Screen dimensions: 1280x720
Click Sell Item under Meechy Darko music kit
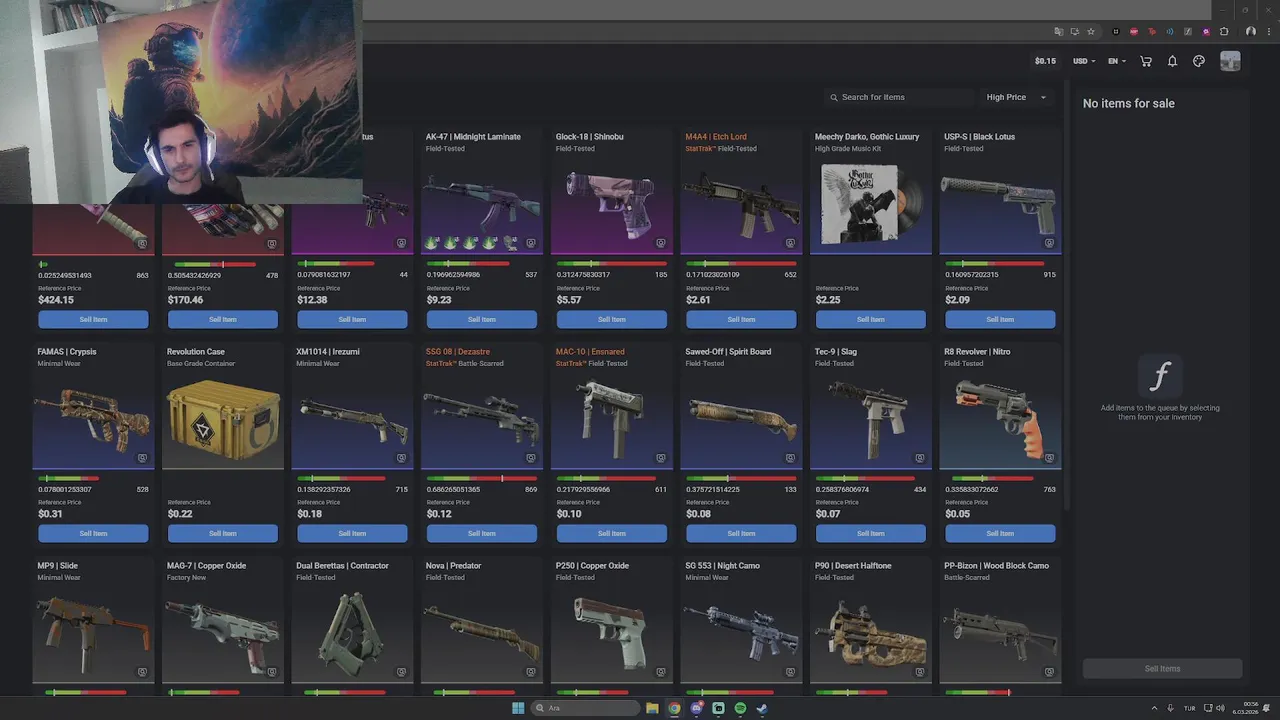871,319
